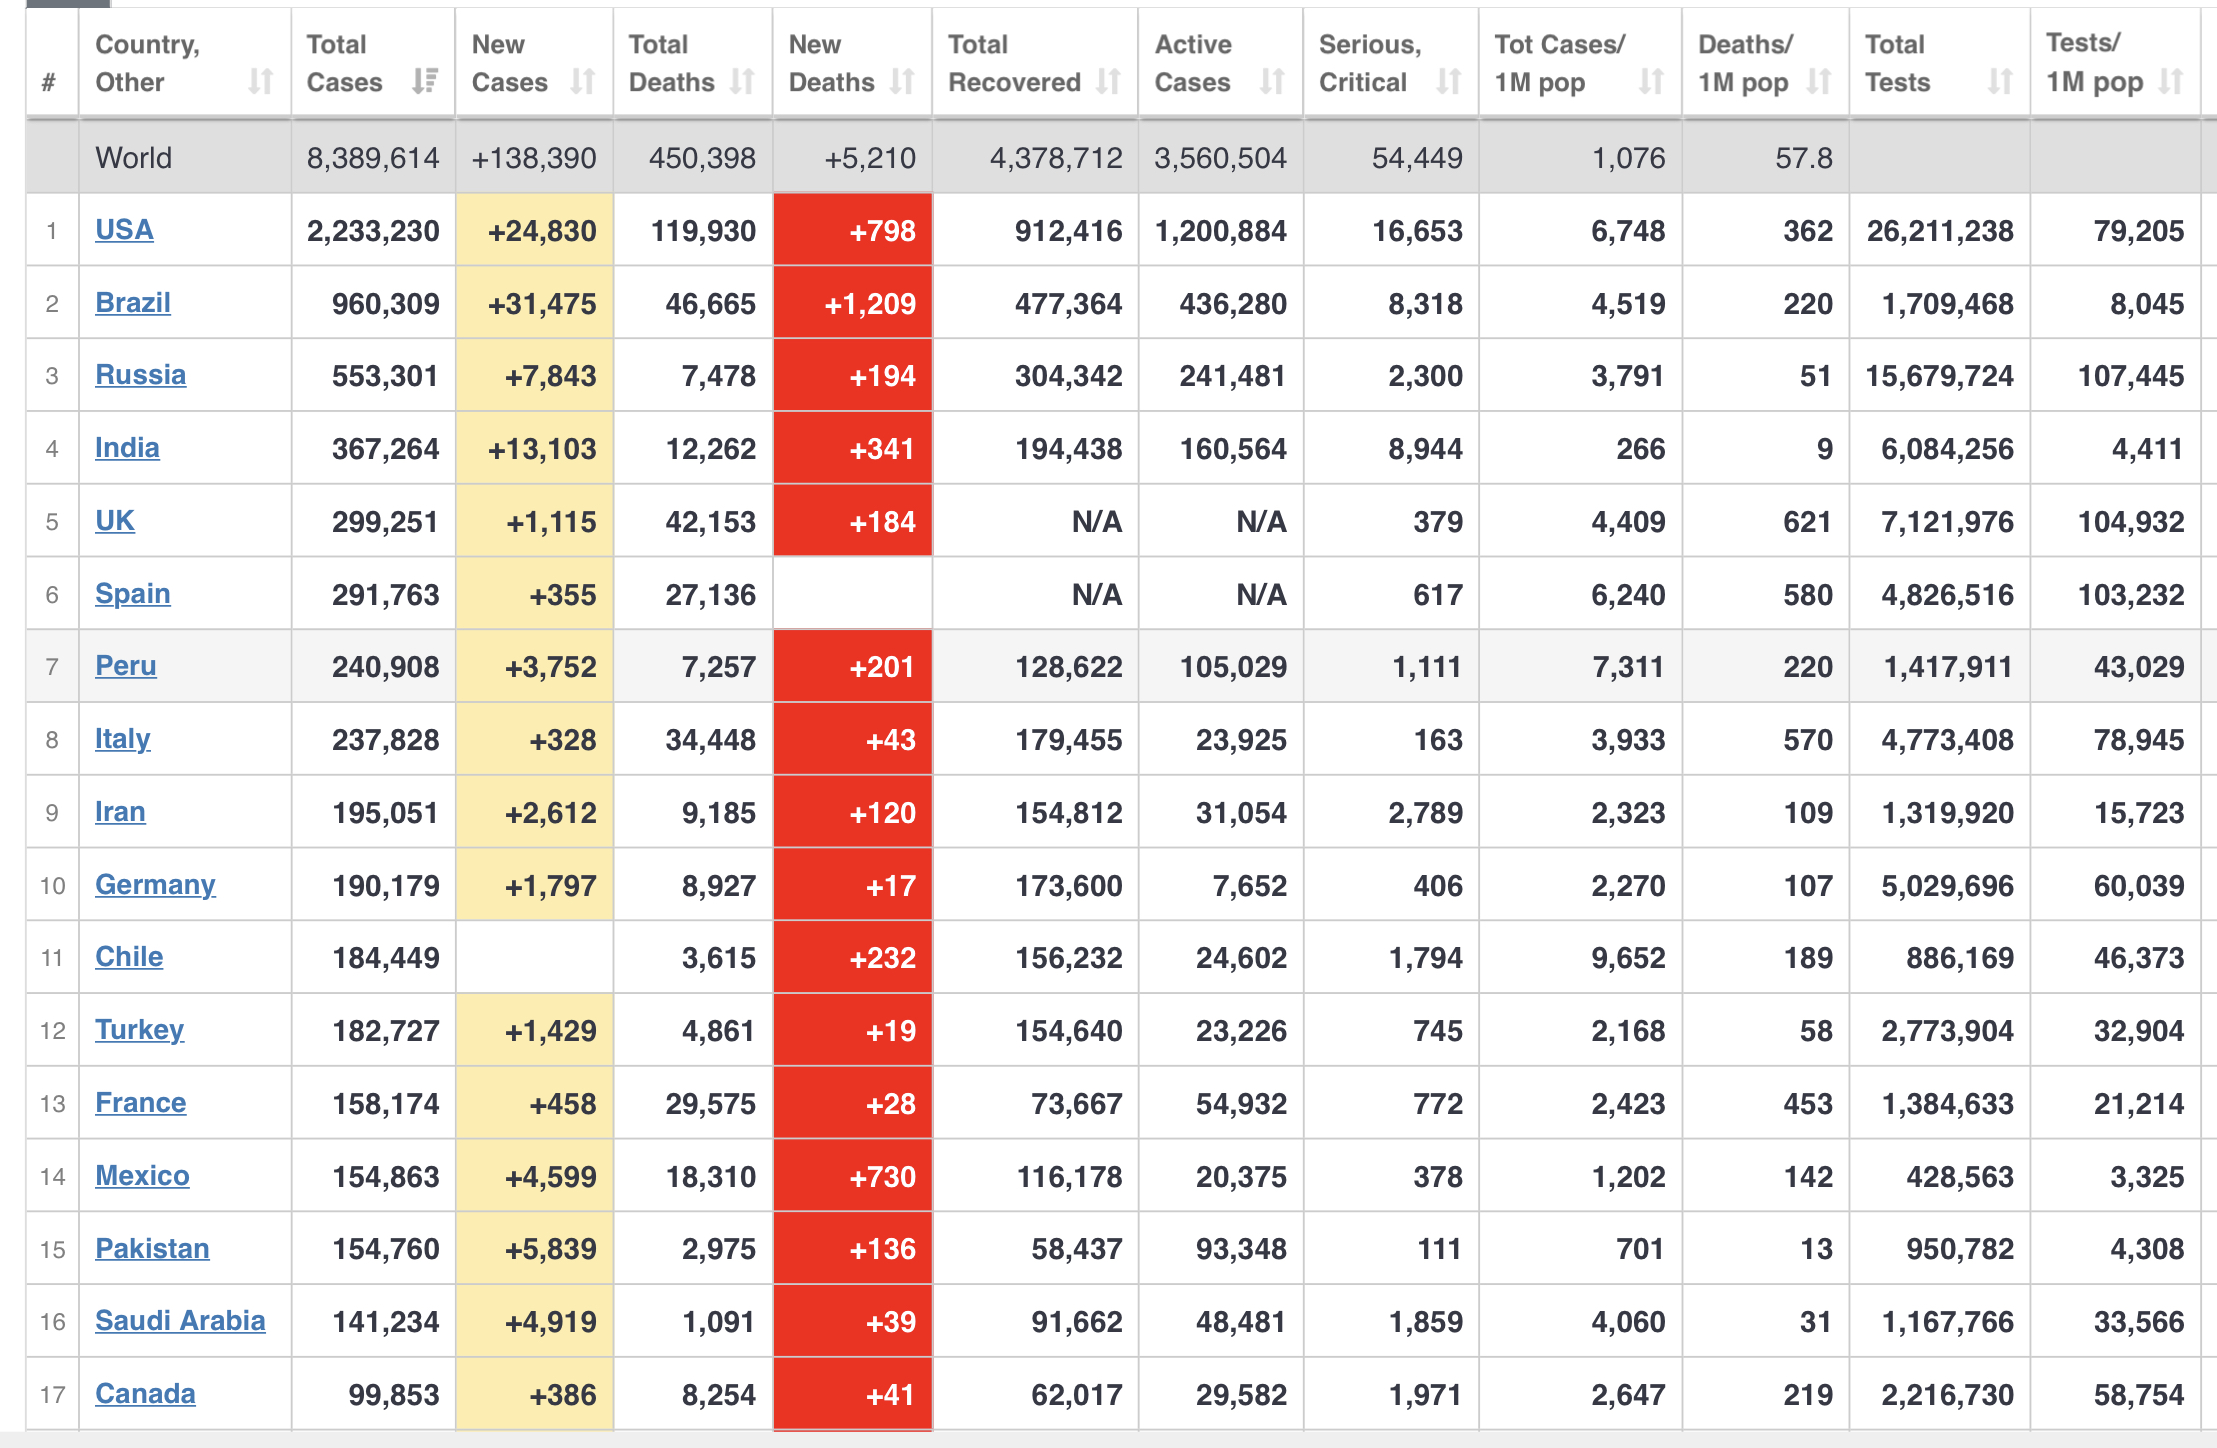This screenshot has height=1448, width=2217.
Task: Click sort arrows in Country, Other column
Action: 260,81
